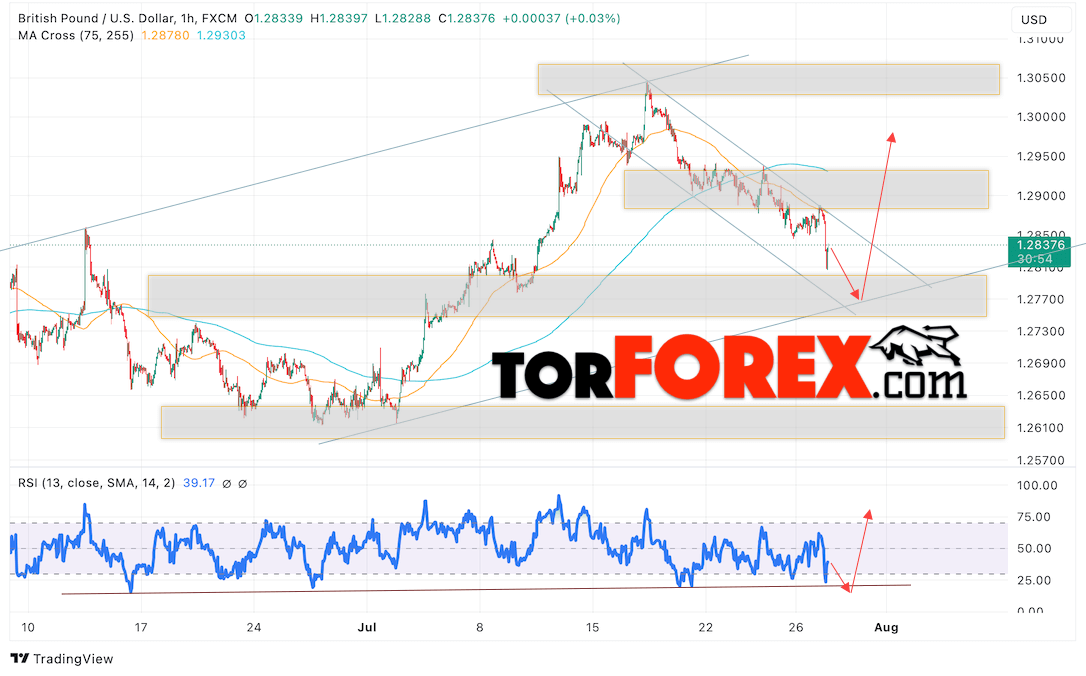Viewport: 1086px width, 676px height.
Task: Click price axis label 1.27700
Action: coord(1041,300)
